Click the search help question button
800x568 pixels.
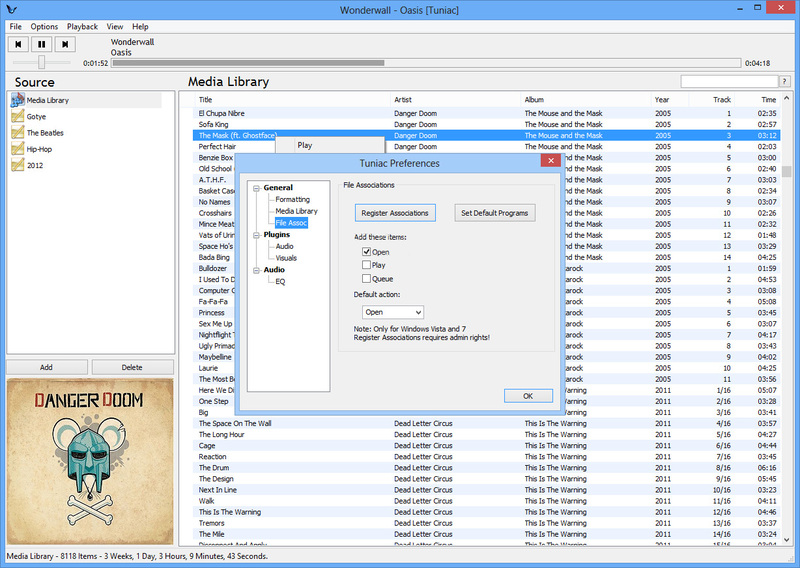point(785,81)
